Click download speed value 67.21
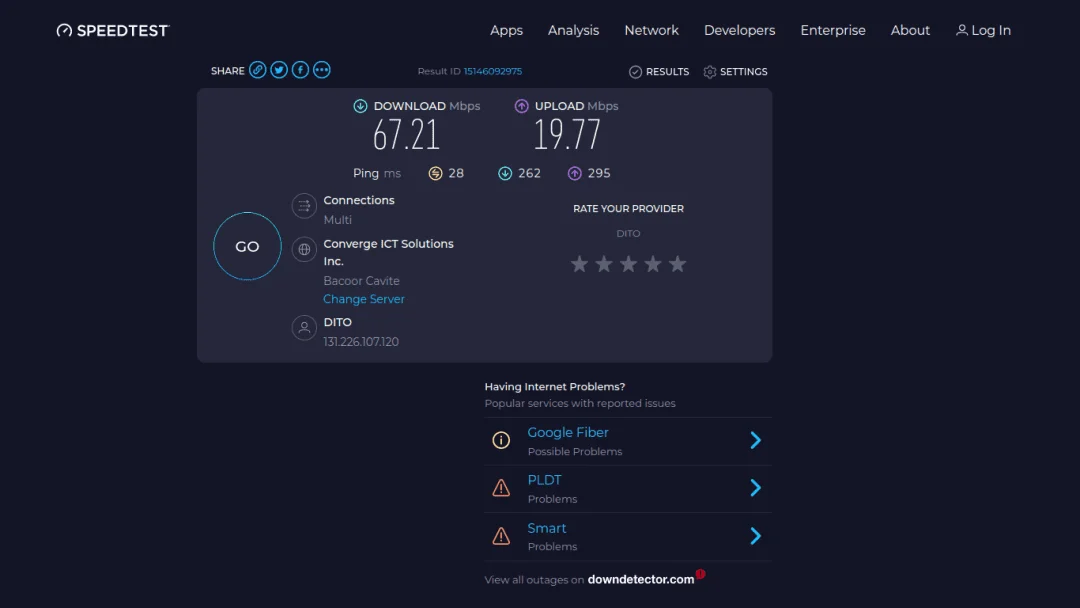Image resolution: width=1080 pixels, height=608 pixels. point(406,135)
